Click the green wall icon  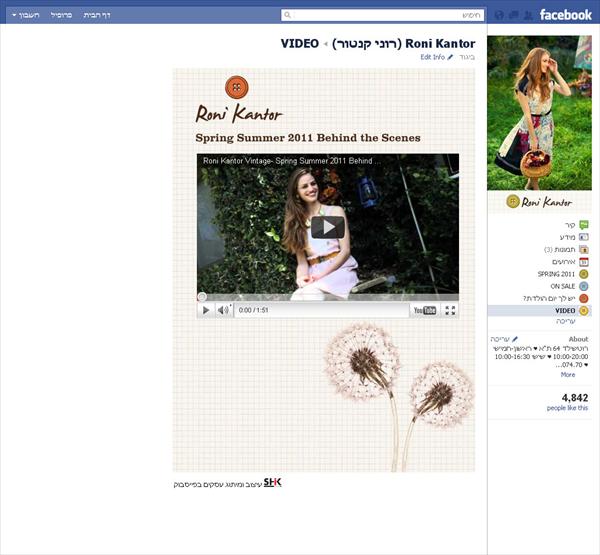[x=584, y=225]
